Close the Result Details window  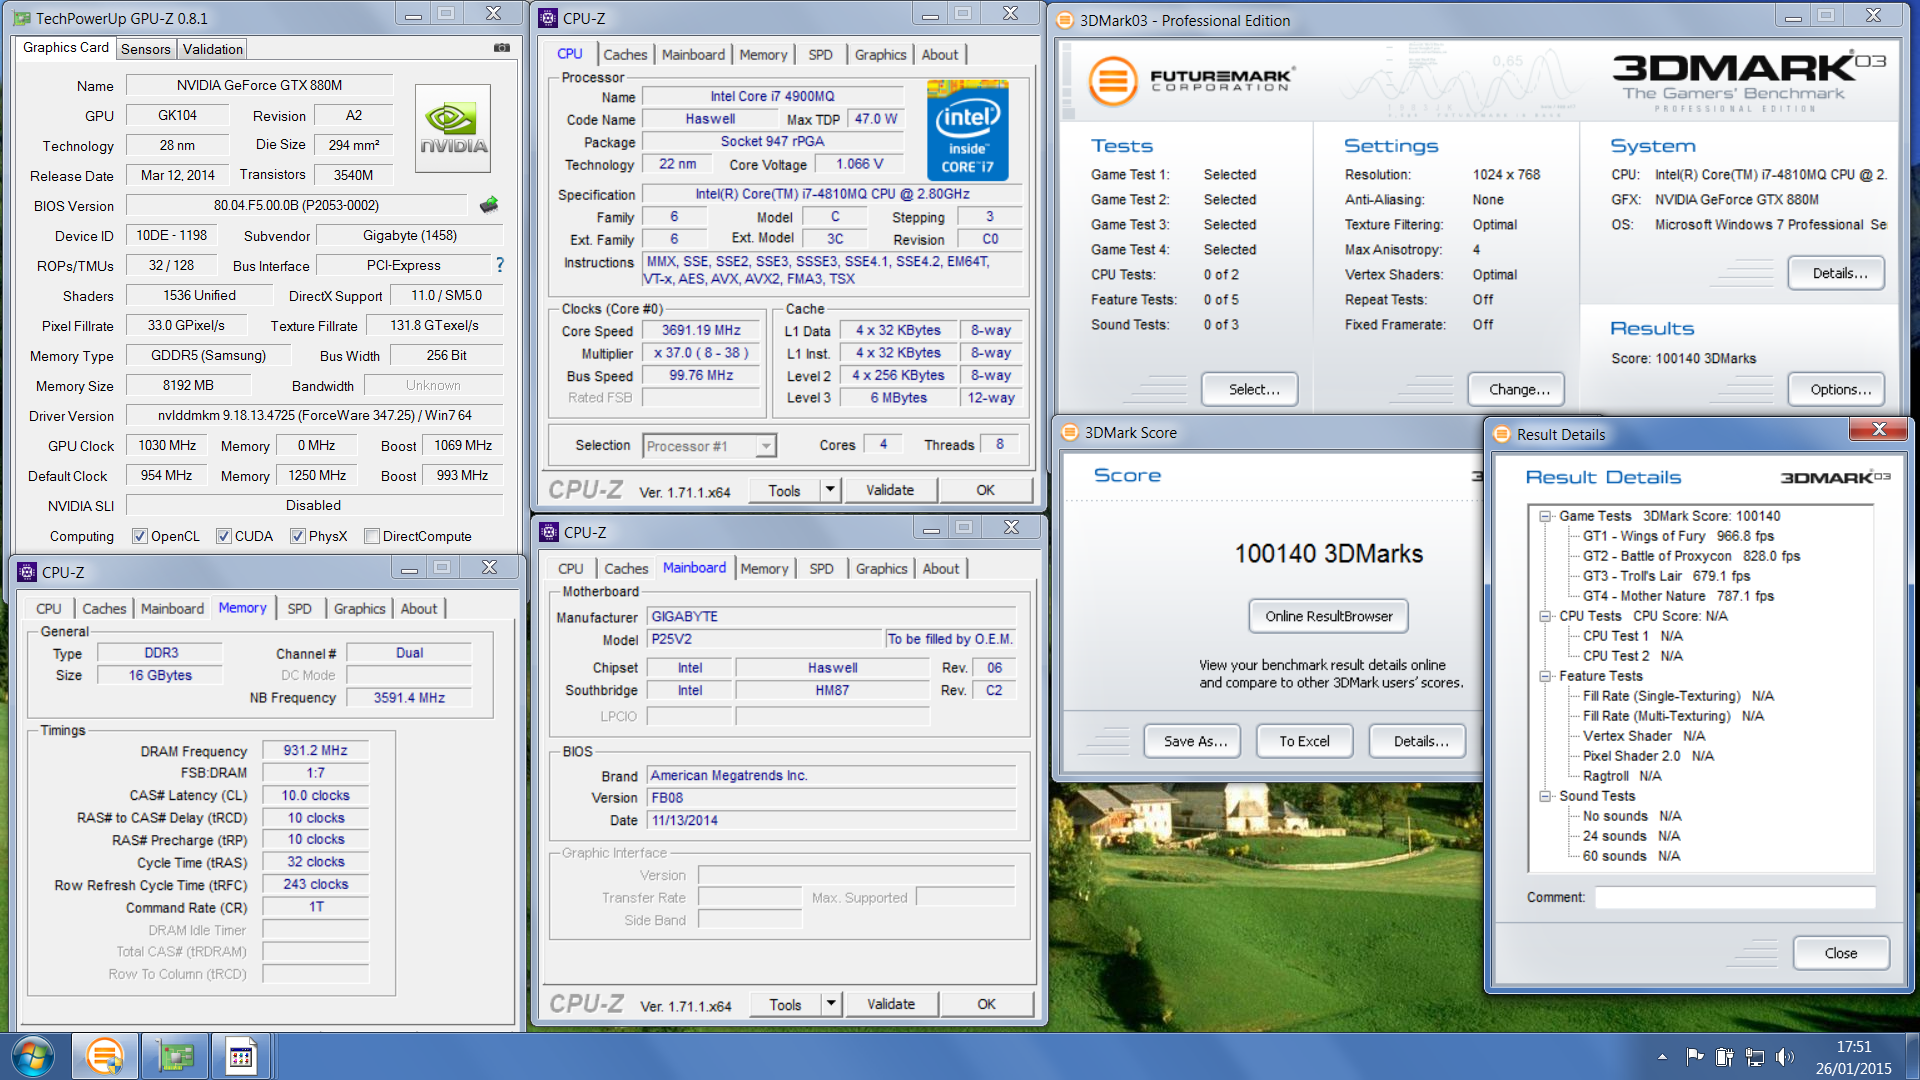pyautogui.click(x=1878, y=430)
